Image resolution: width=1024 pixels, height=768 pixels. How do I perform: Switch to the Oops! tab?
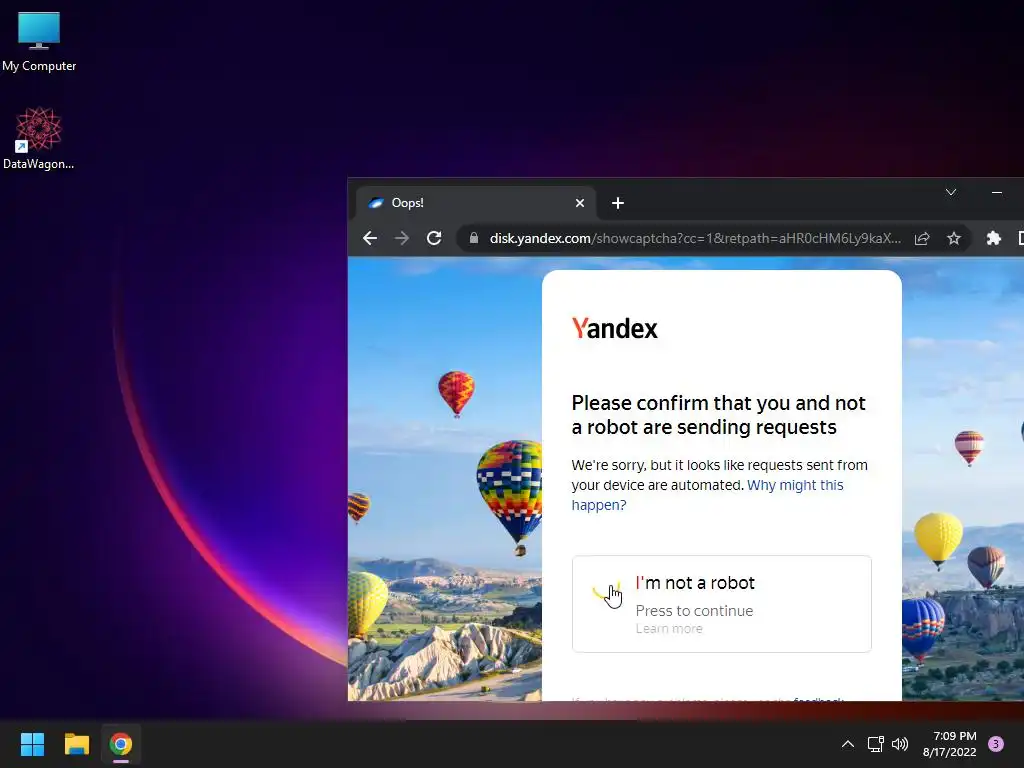click(475, 203)
